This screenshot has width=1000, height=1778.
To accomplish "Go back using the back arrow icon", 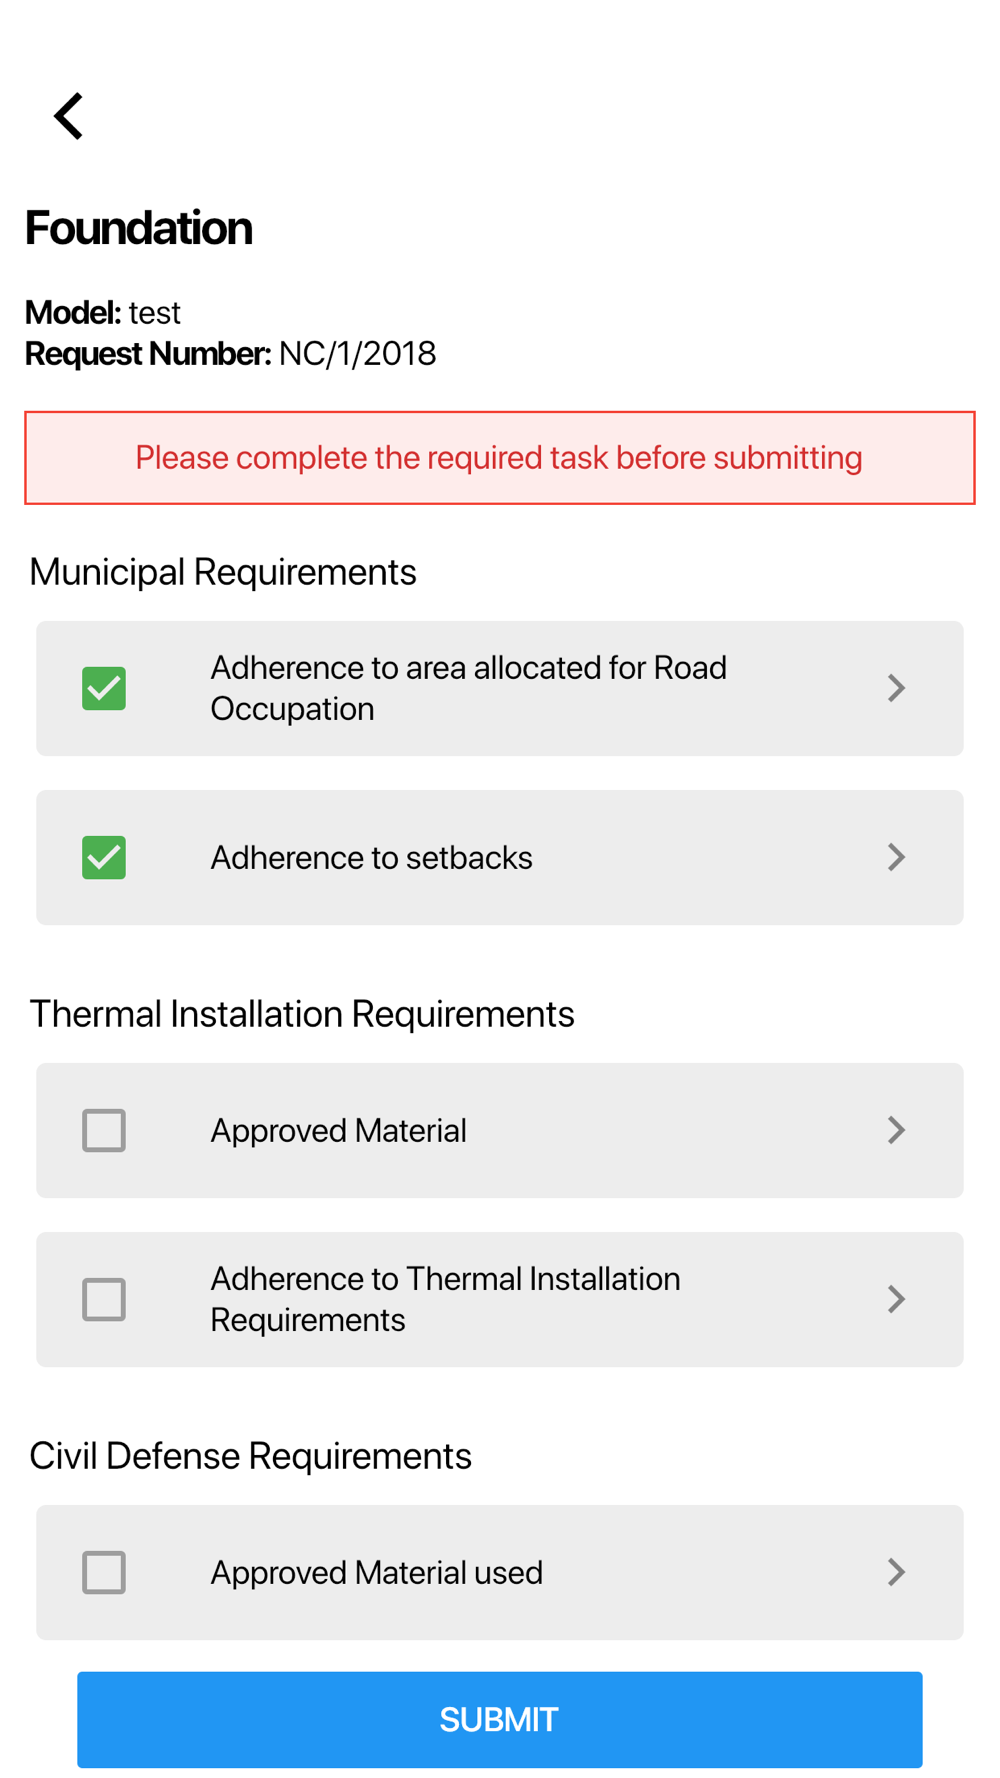I will tap(68, 116).
